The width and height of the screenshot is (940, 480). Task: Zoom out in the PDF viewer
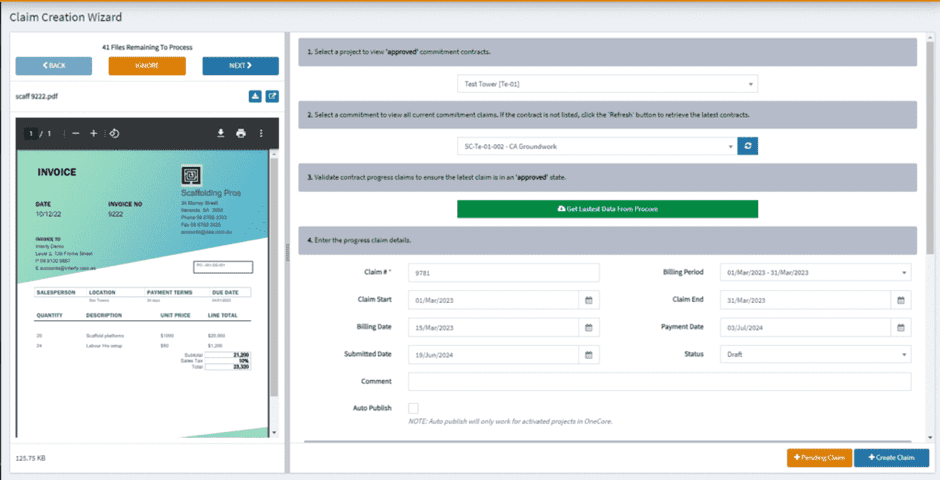[x=76, y=133]
